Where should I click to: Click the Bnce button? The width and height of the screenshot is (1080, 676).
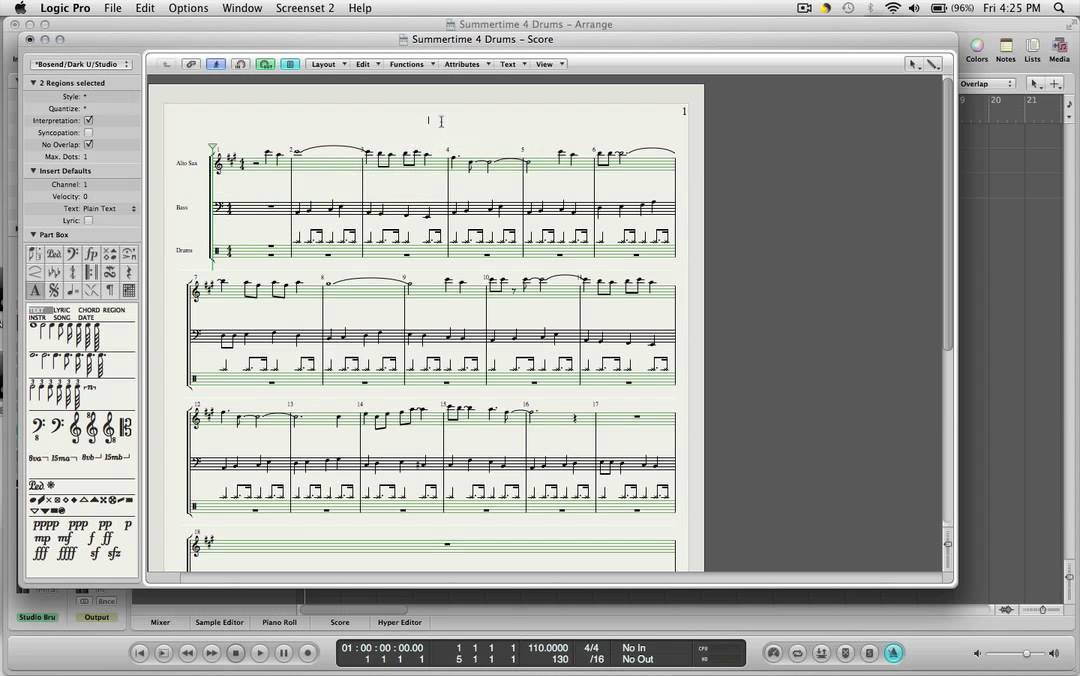105,602
